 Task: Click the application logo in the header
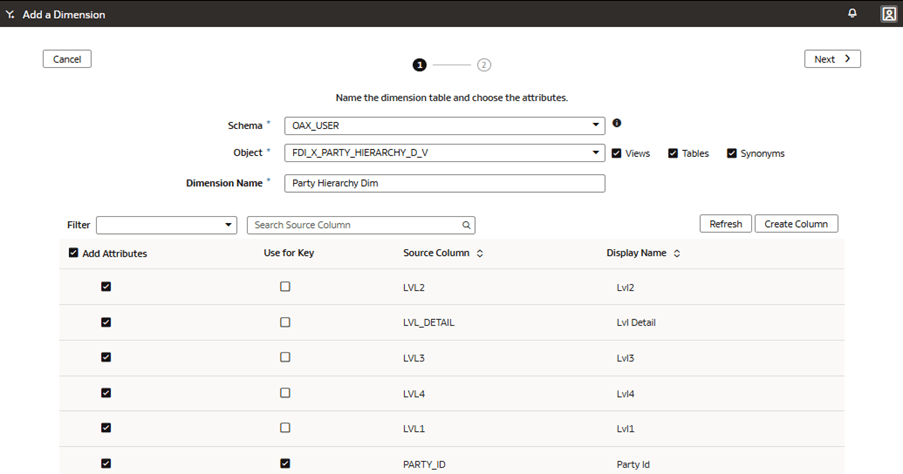coord(10,15)
